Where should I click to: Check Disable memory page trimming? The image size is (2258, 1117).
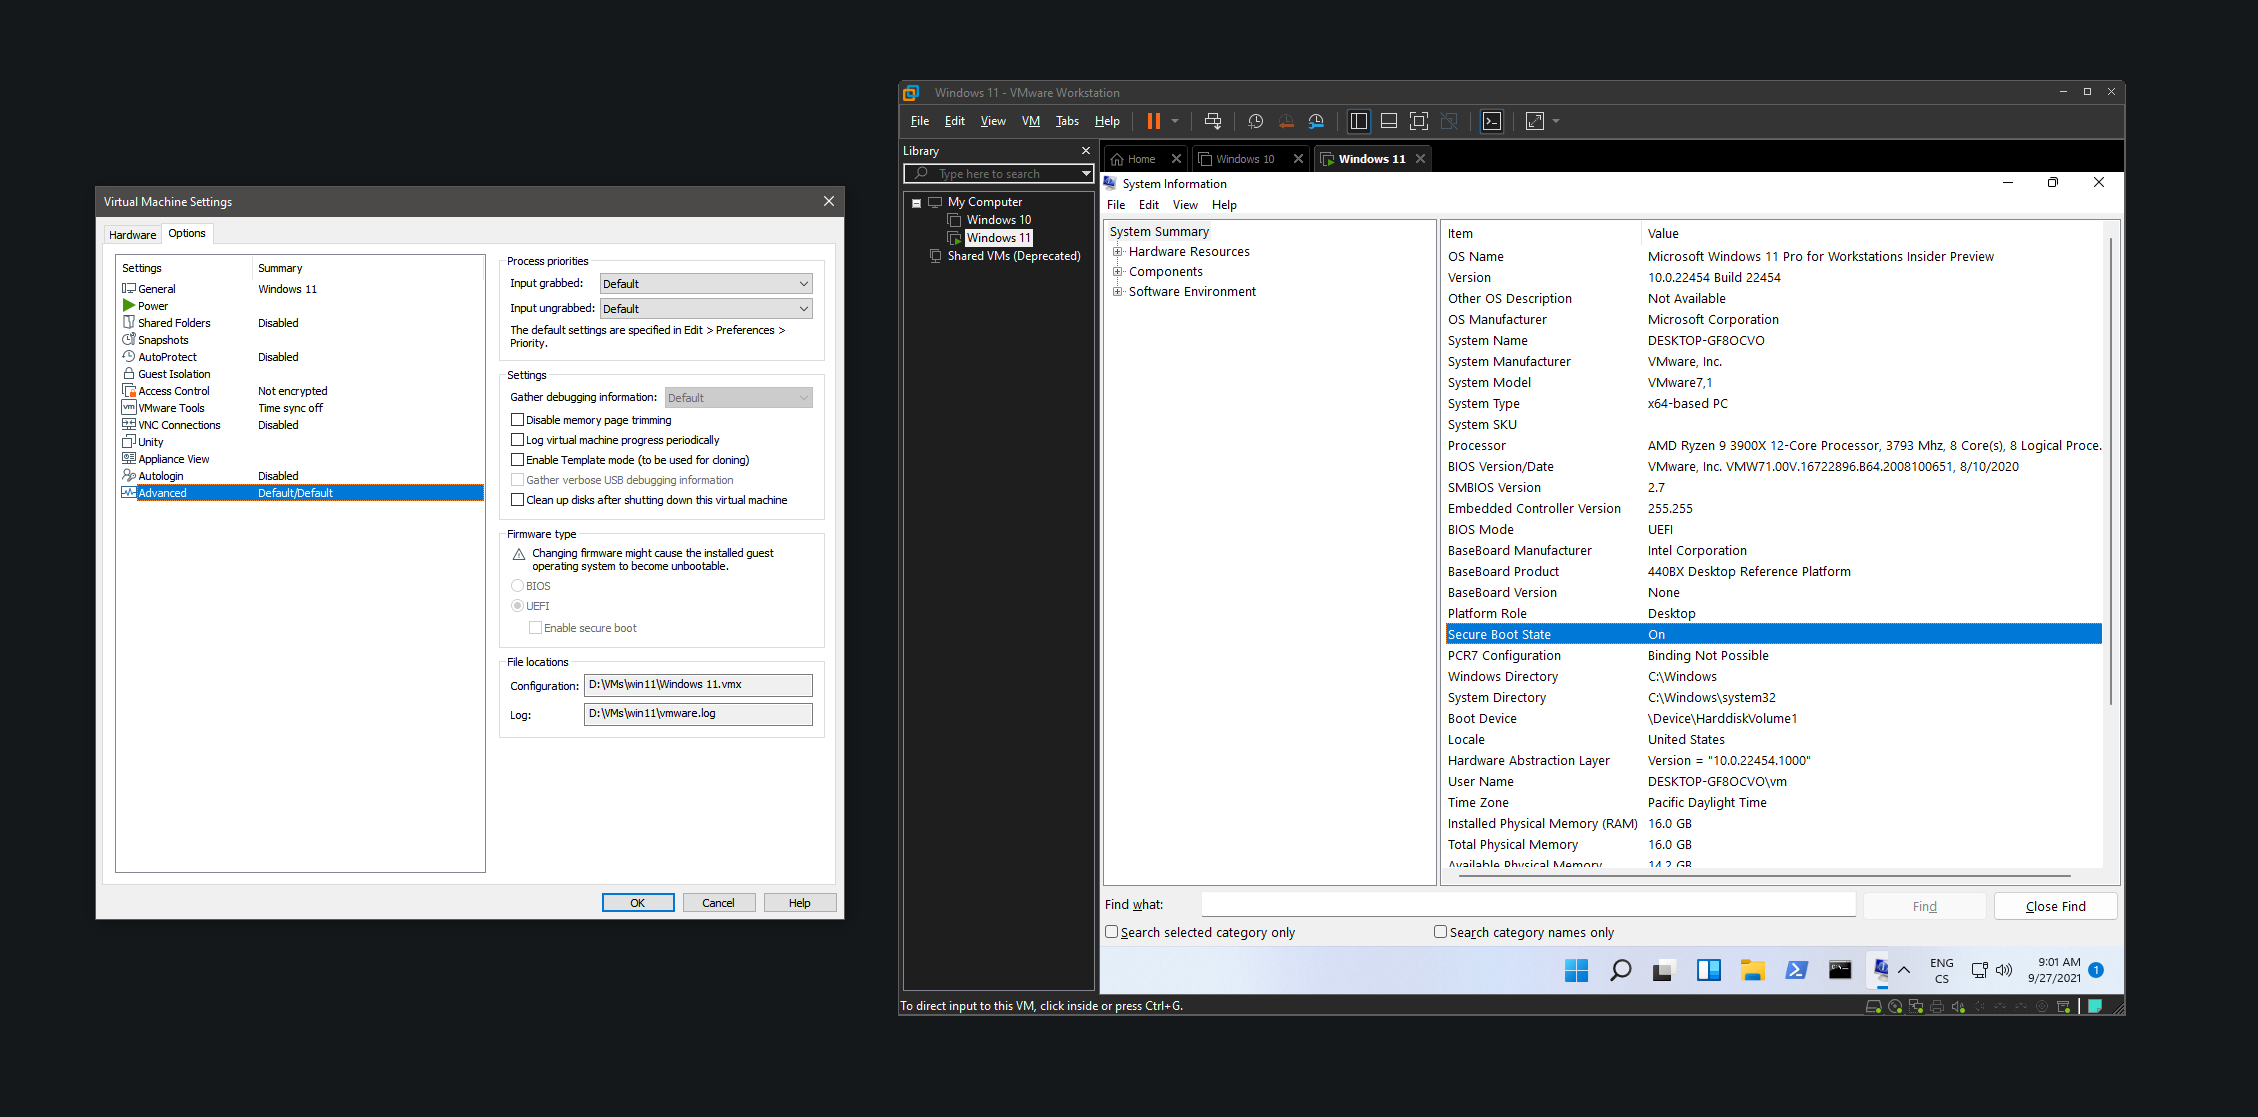(x=517, y=420)
